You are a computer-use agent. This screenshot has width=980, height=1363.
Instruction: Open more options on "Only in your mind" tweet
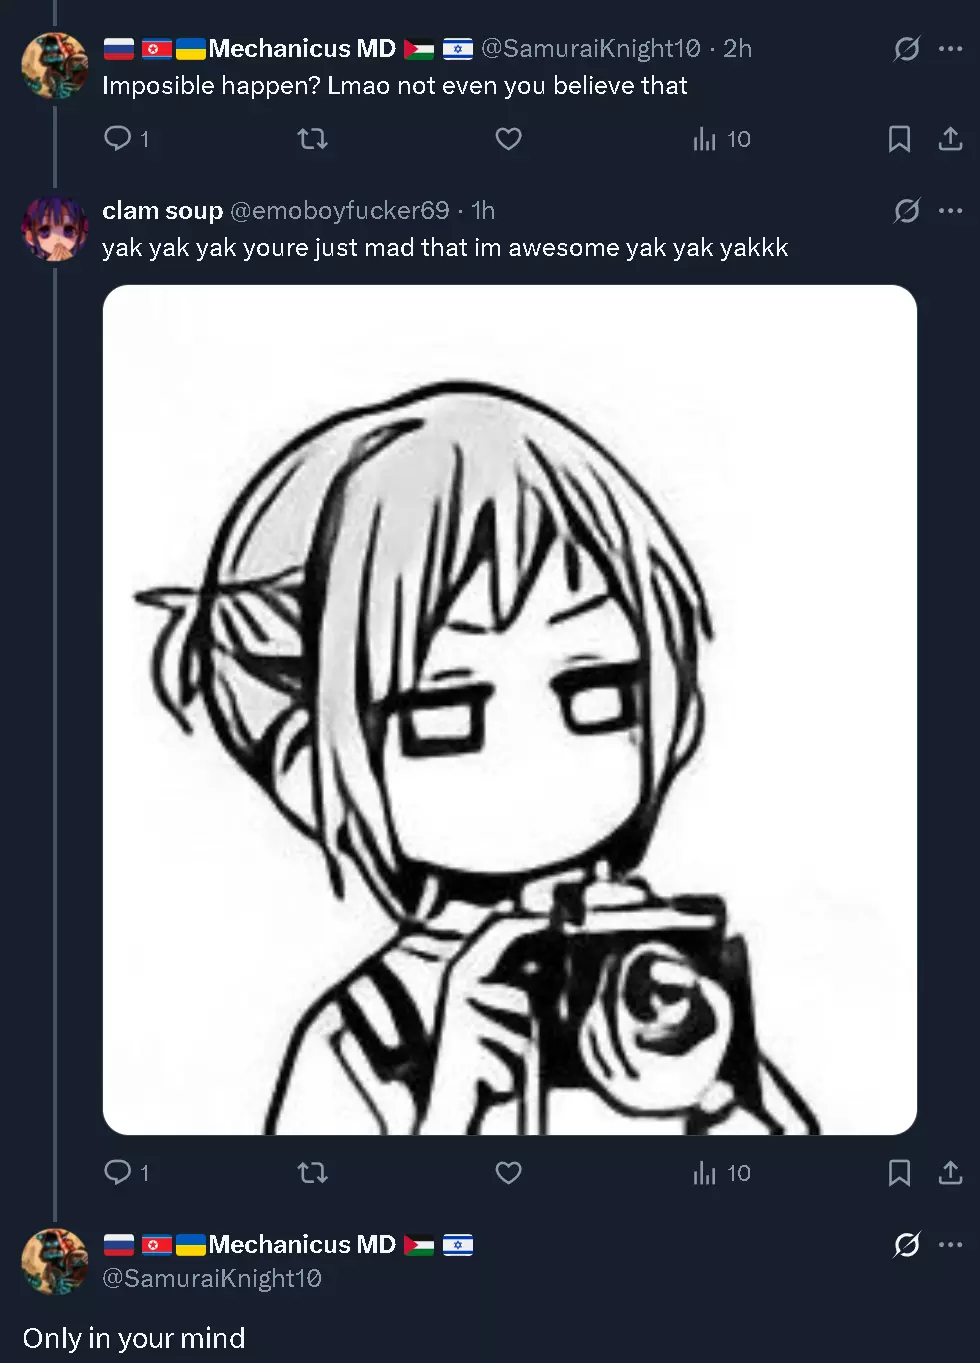coord(950,1244)
